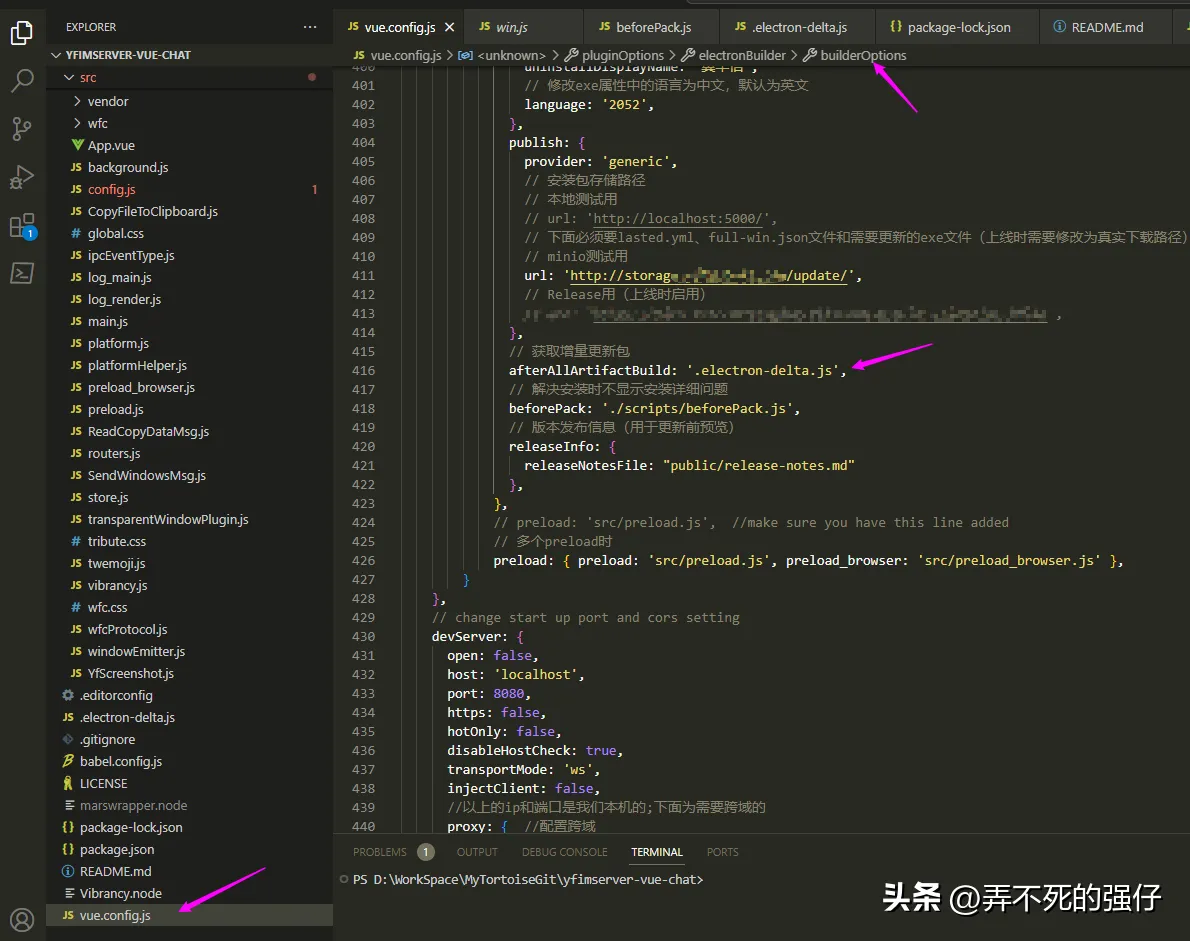Open App.vue in explorer
The image size is (1190, 941).
(190, 145)
